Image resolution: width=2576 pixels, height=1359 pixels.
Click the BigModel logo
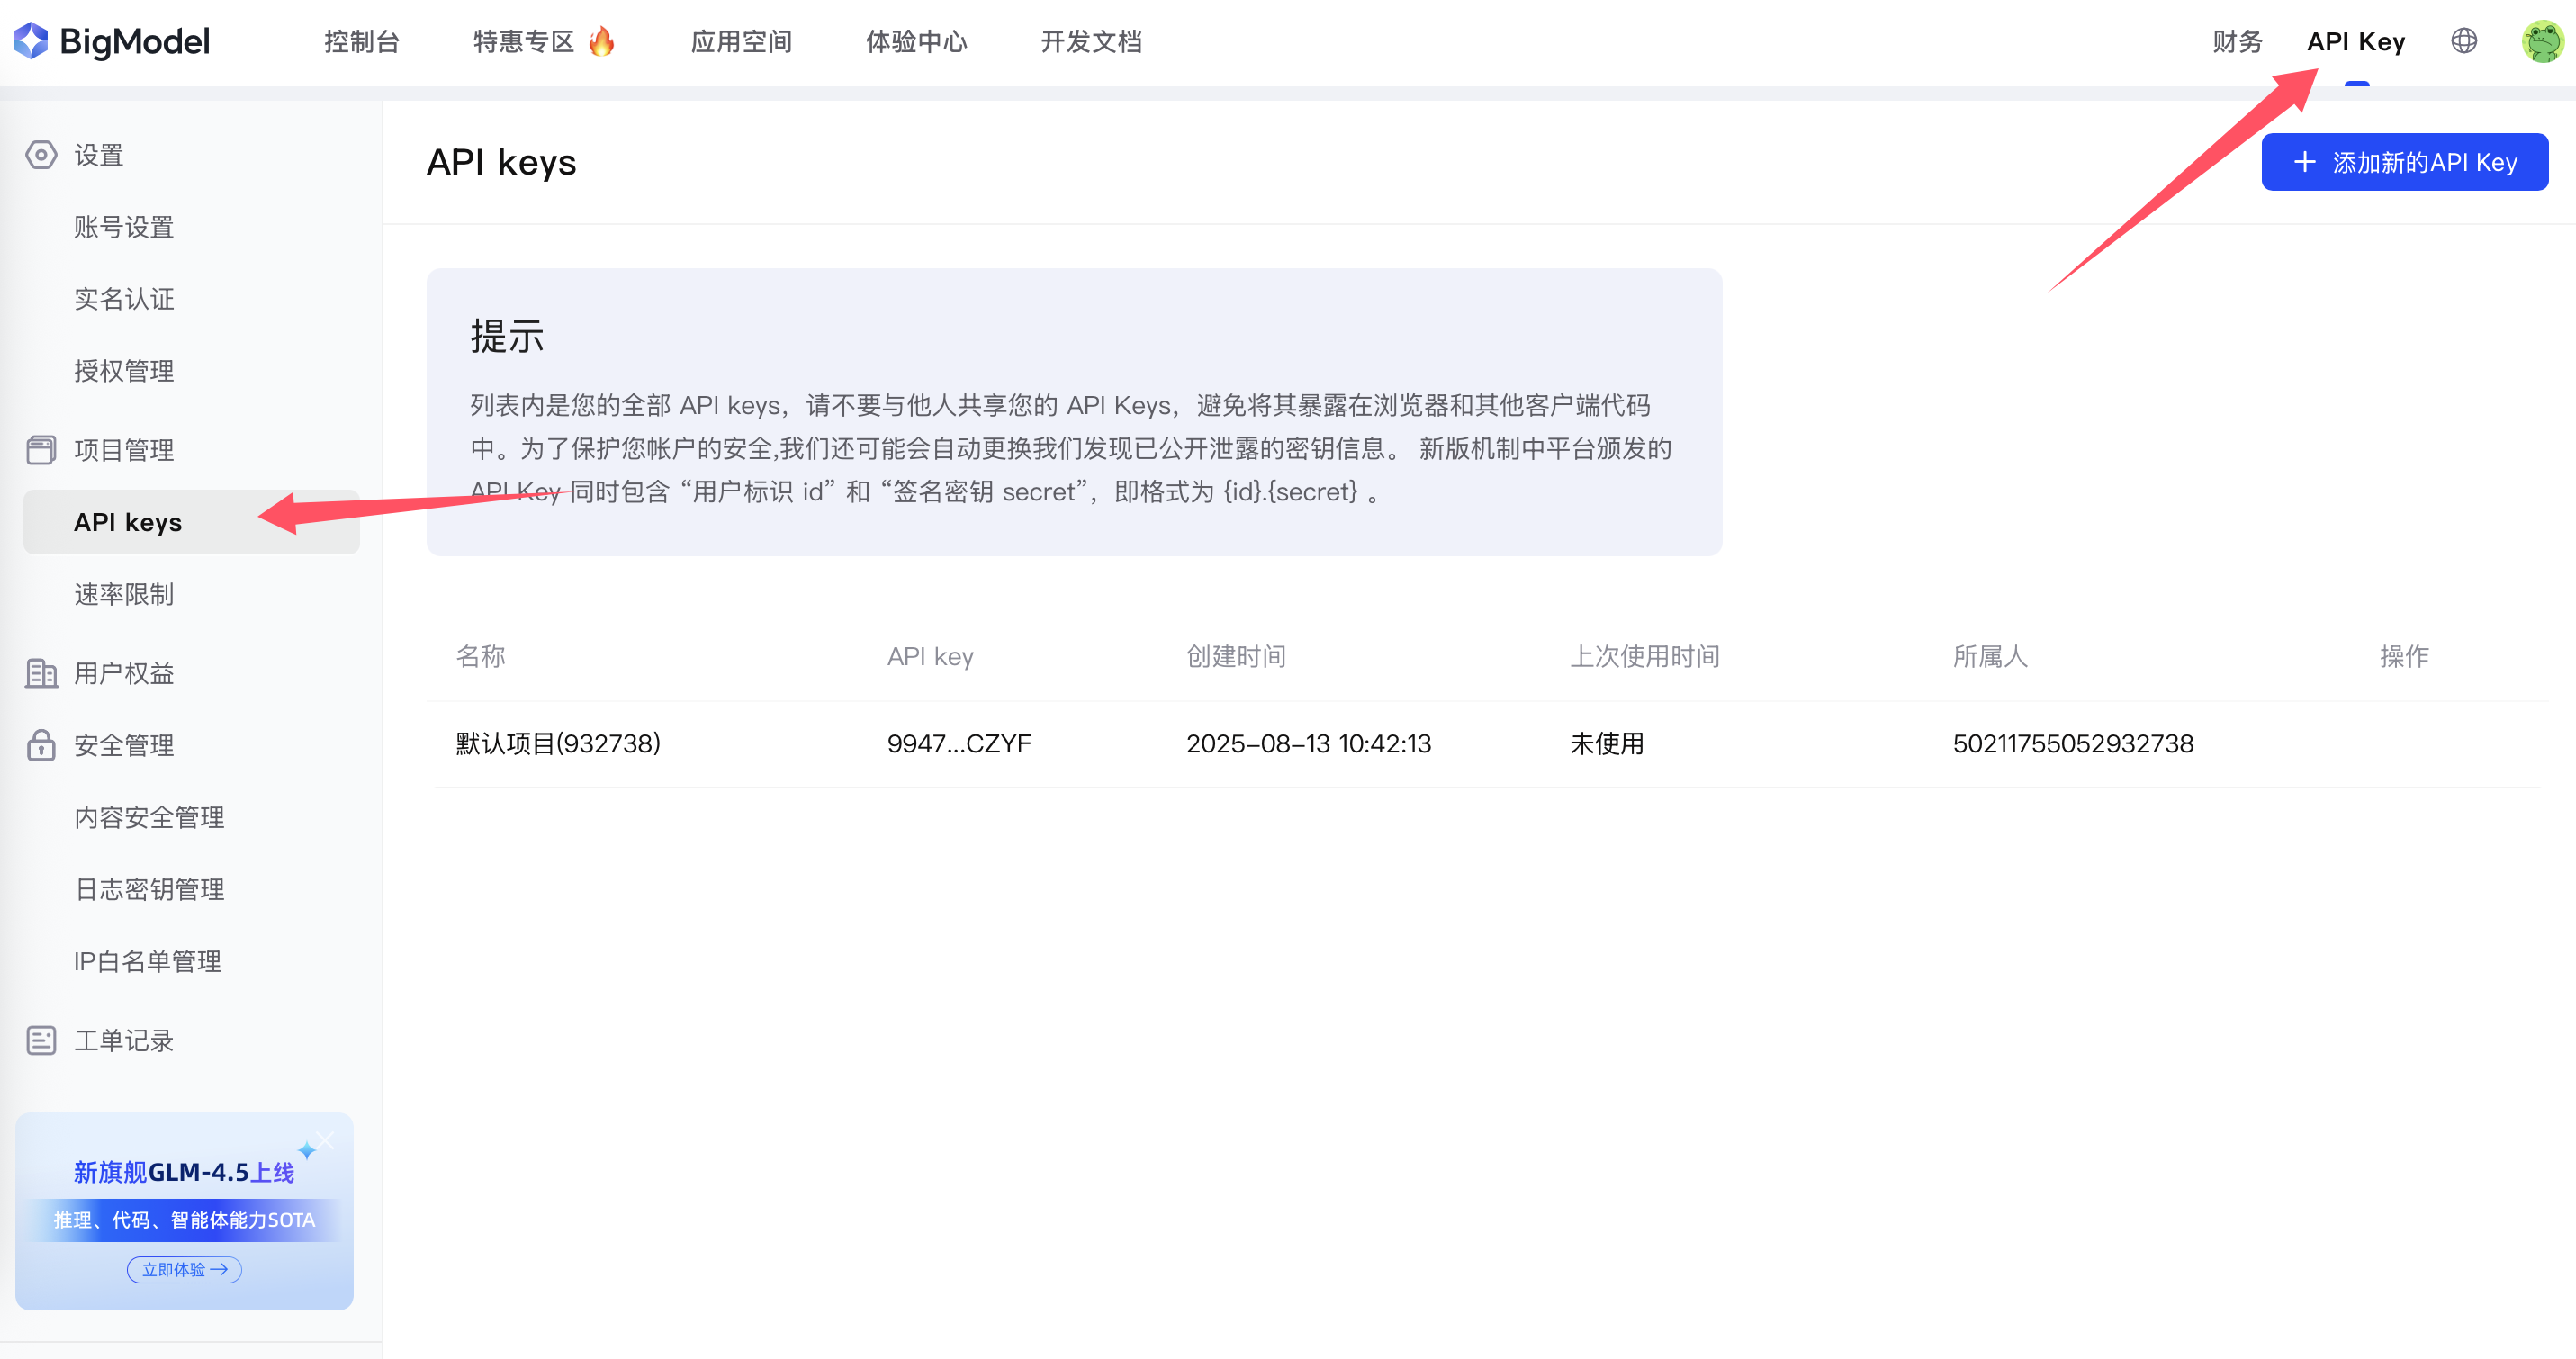pyautogui.click(x=112, y=42)
